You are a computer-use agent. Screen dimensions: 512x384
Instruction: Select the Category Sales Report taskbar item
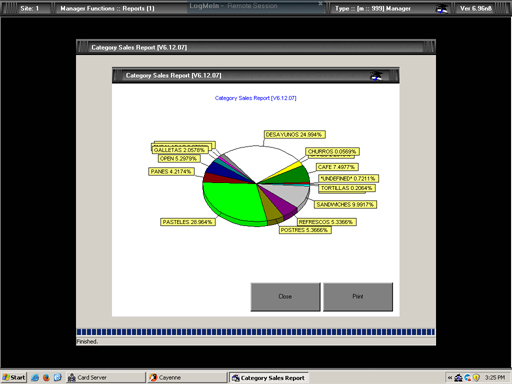(x=269, y=378)
